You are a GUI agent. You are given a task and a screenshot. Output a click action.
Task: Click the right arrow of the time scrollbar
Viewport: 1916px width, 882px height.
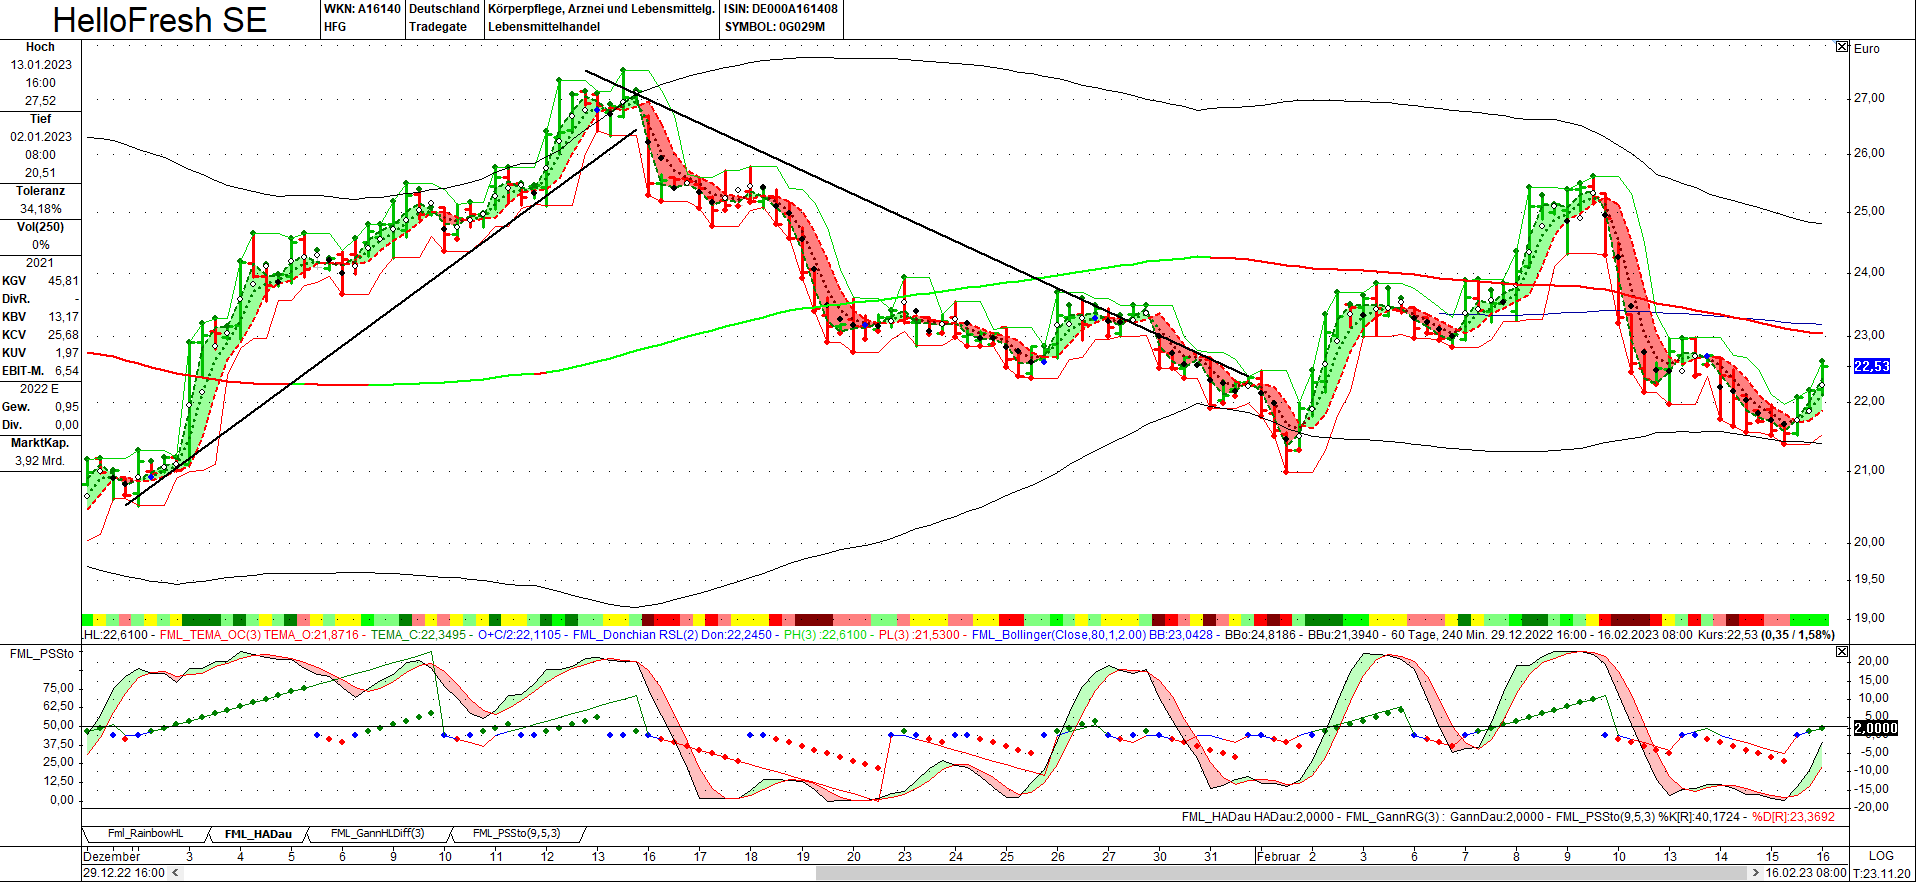click(x=1755, y=873)
